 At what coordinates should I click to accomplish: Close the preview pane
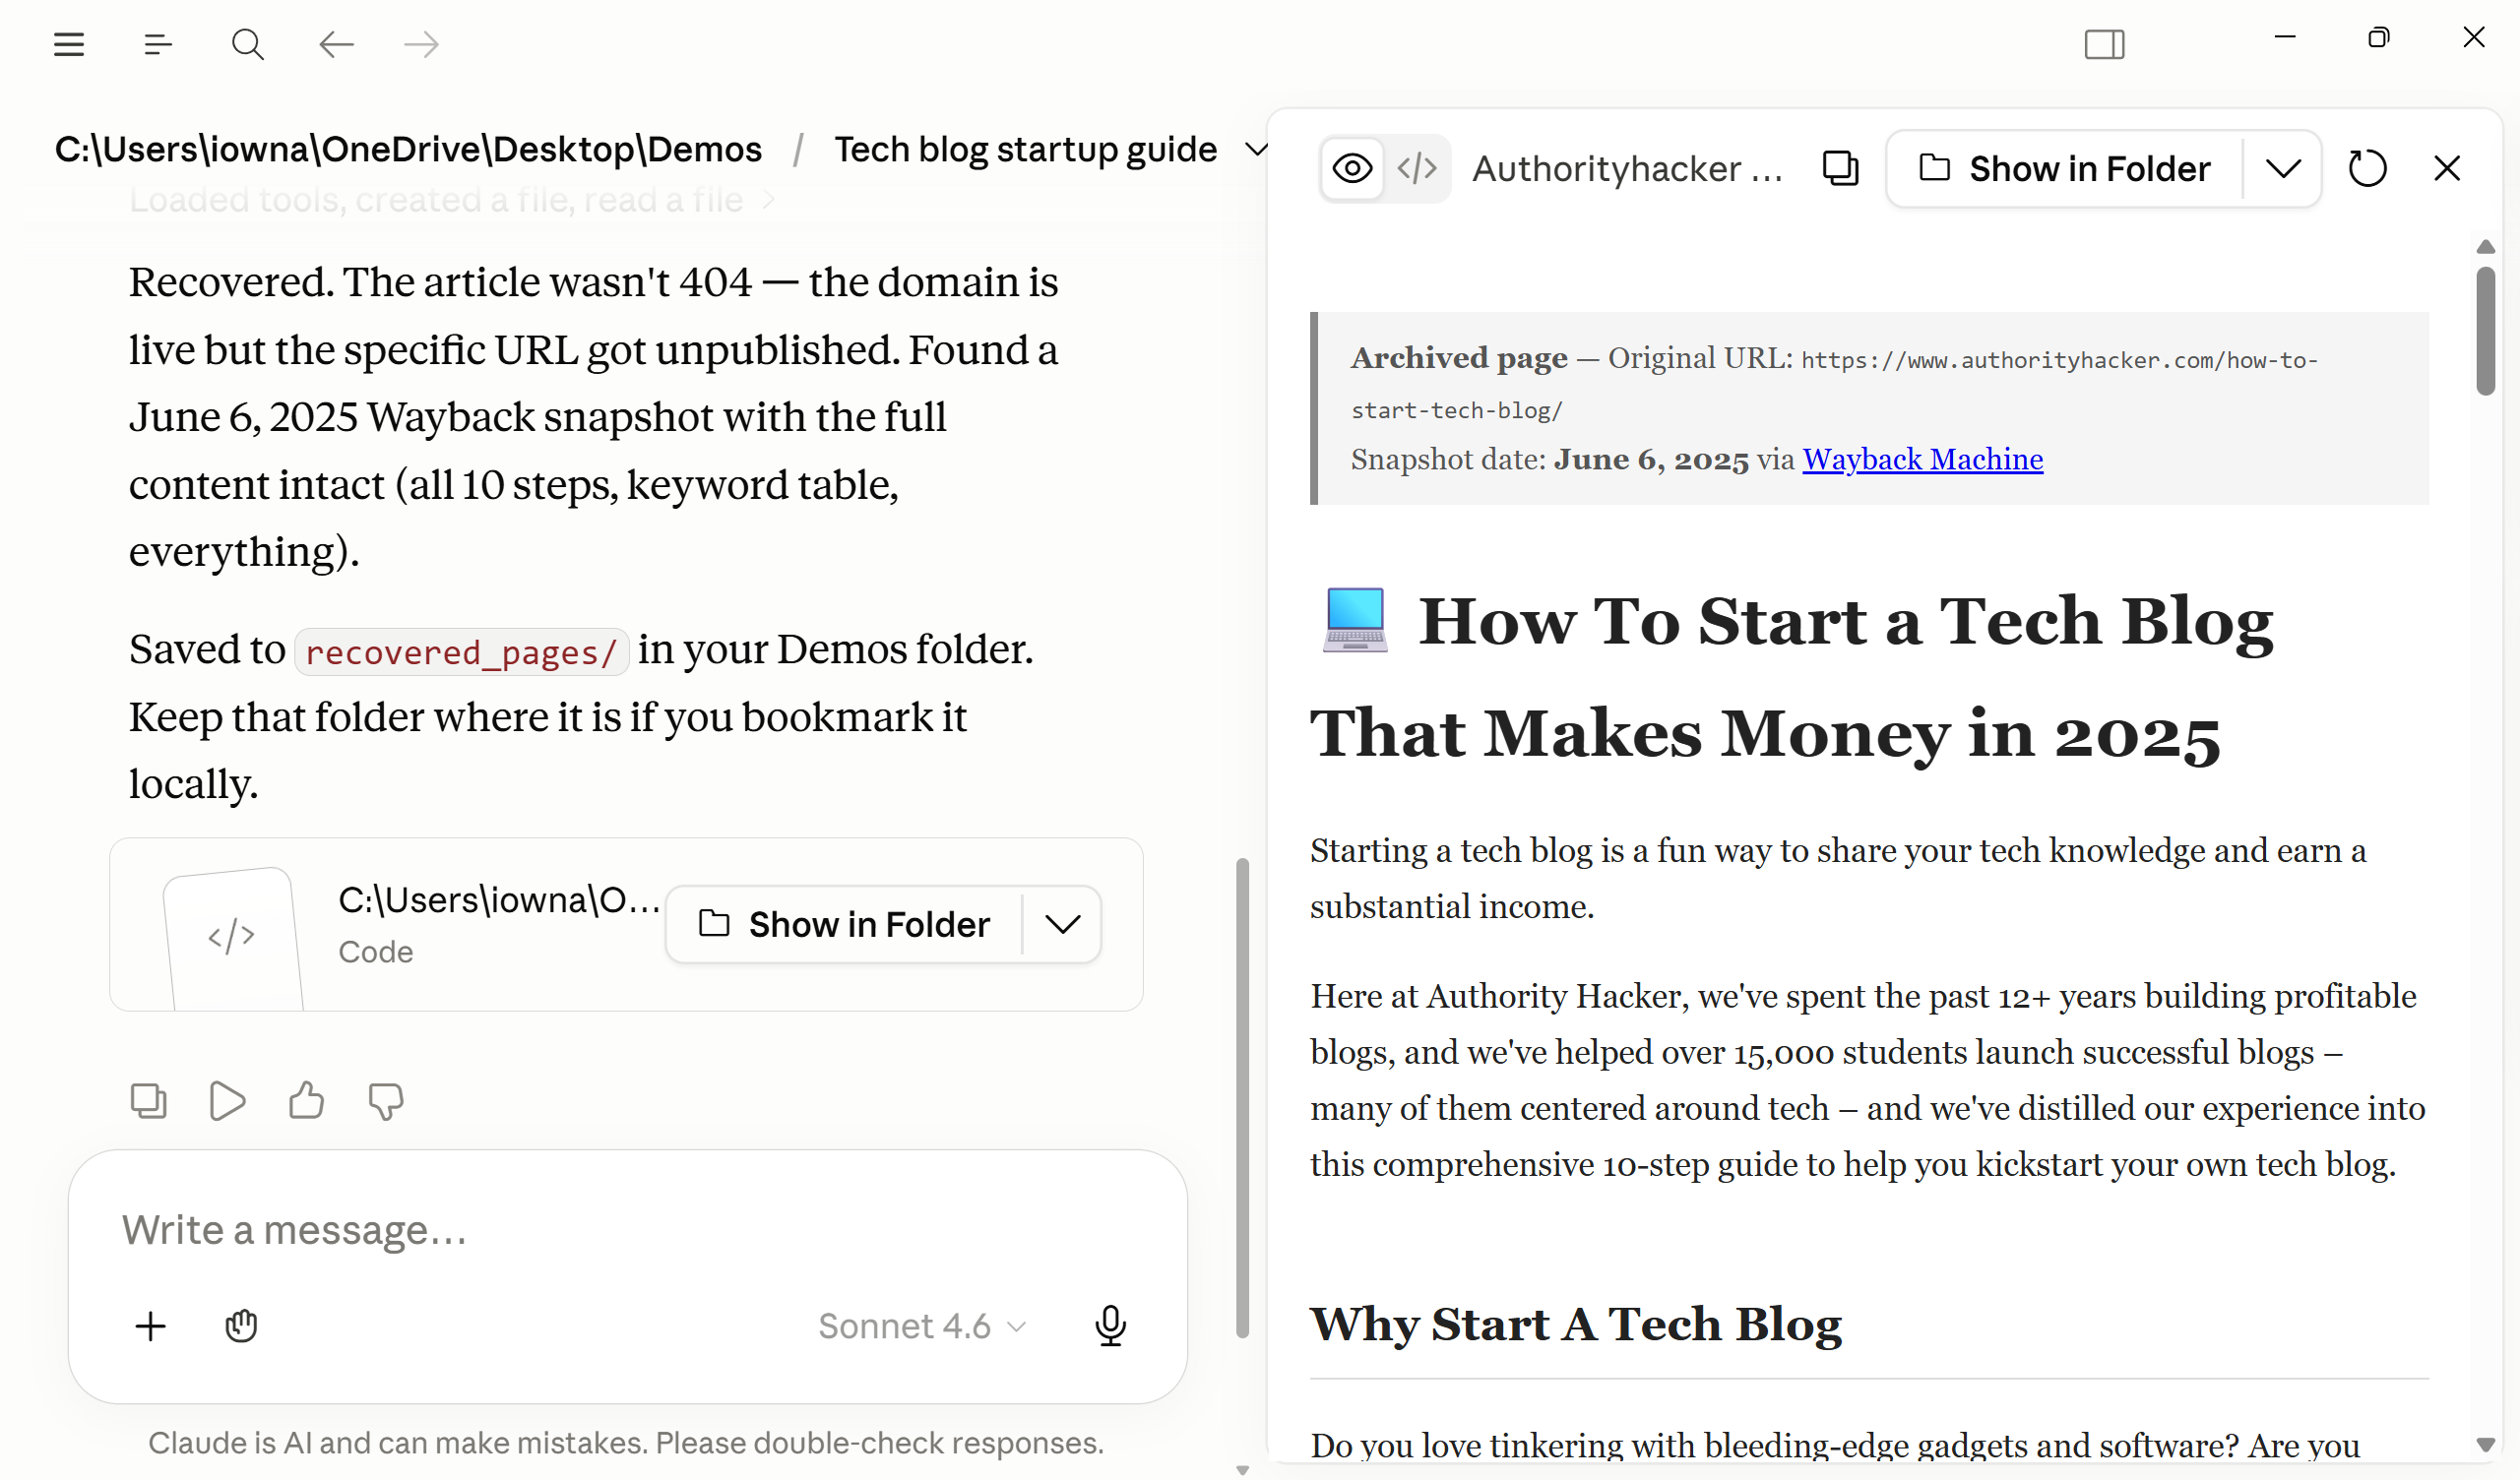click(x=2446, y=168)
